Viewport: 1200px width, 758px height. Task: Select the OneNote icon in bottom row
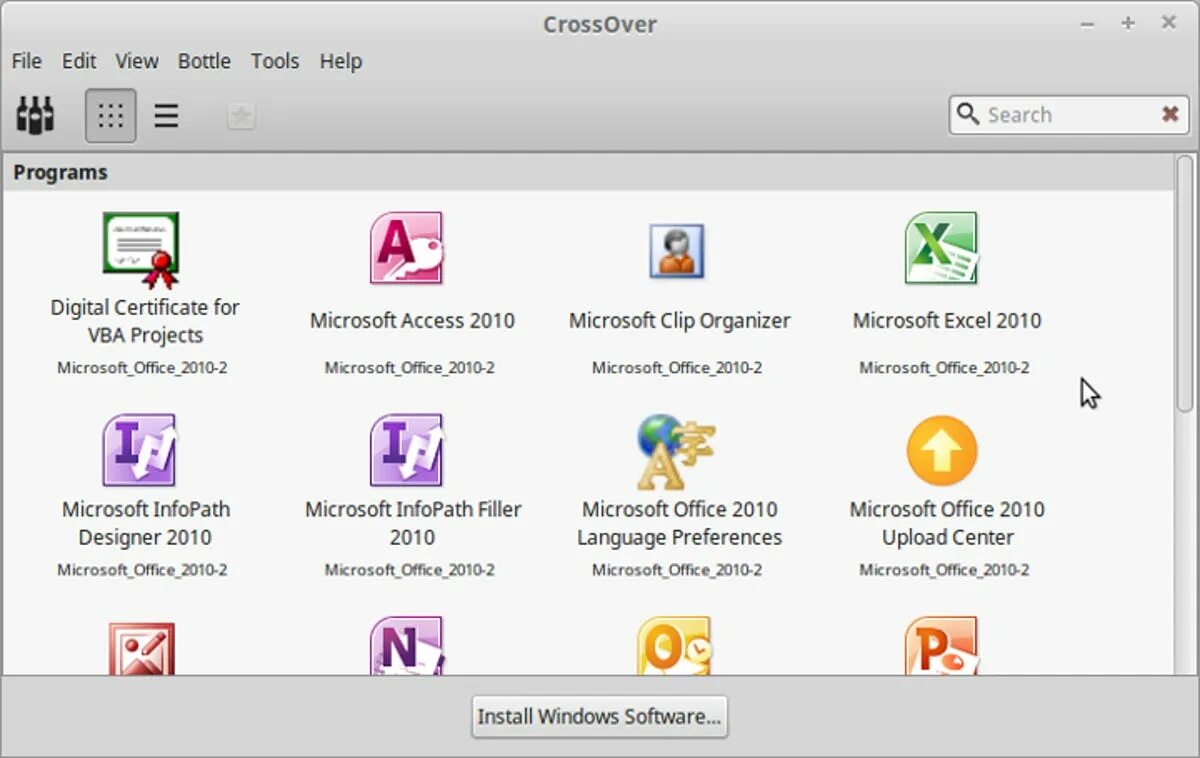pyautogui.click(x=407, y=646)
